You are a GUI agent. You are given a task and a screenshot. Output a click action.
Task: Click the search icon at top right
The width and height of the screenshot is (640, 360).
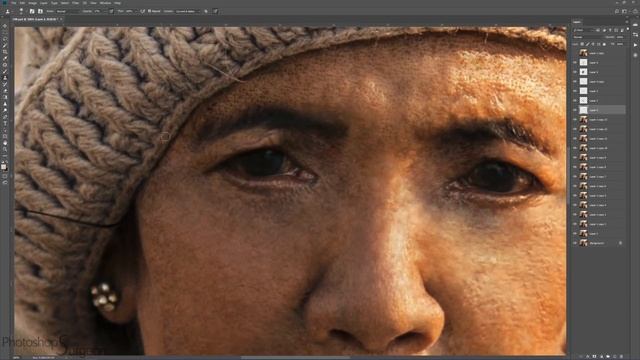pos(617,11)
